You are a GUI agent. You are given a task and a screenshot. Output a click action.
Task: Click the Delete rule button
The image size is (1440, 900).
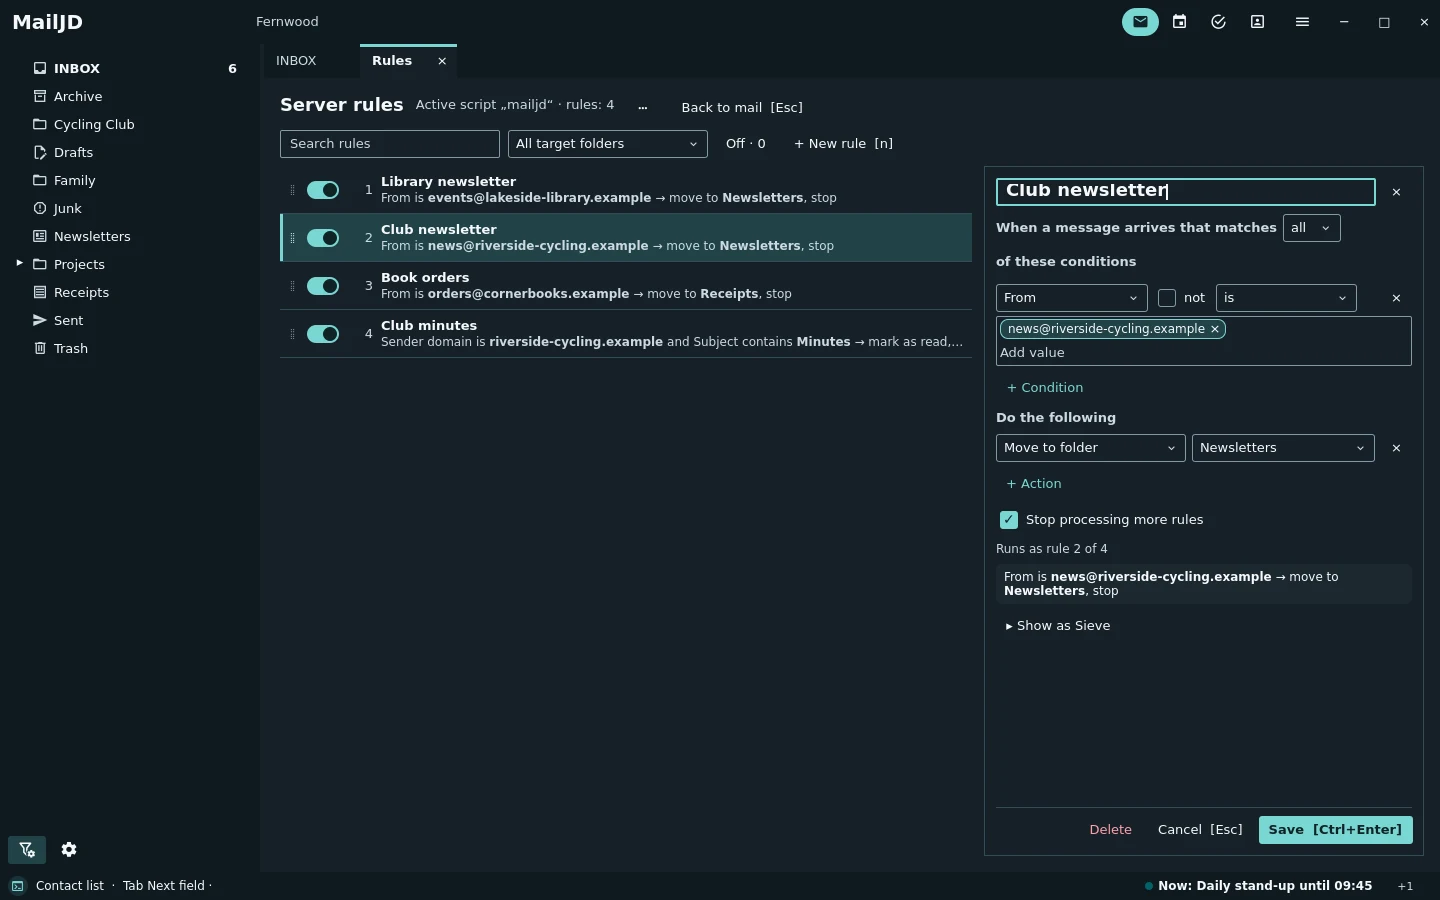(x=1111, y=830)
